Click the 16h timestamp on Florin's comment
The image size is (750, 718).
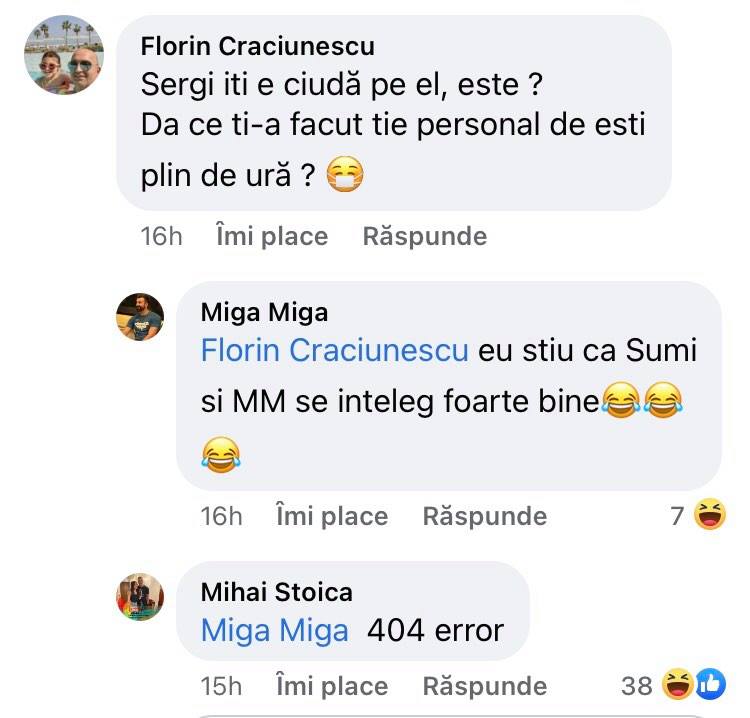point(161,236)
